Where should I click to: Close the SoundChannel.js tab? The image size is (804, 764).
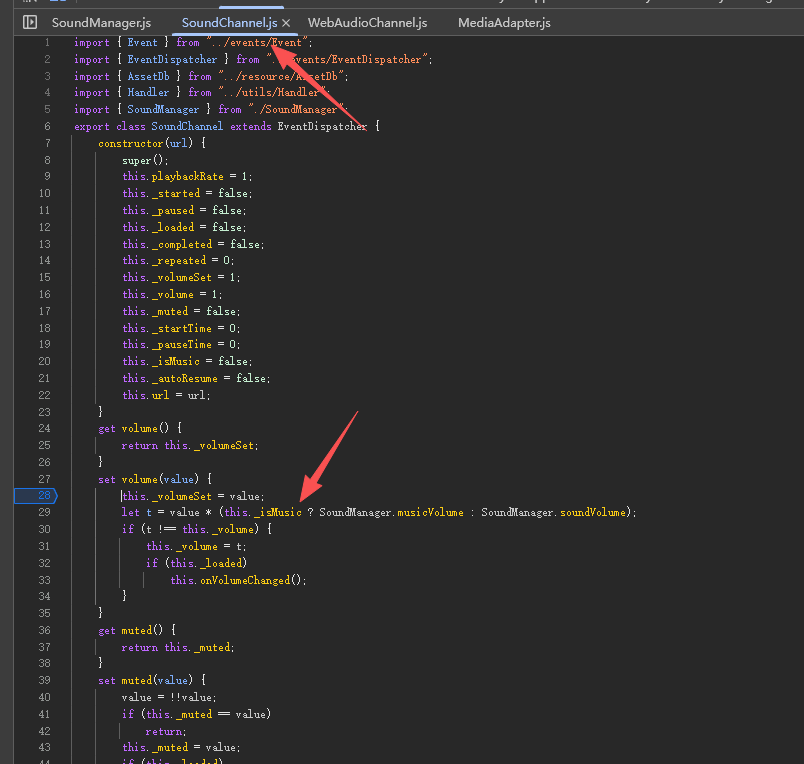point(286,22)
